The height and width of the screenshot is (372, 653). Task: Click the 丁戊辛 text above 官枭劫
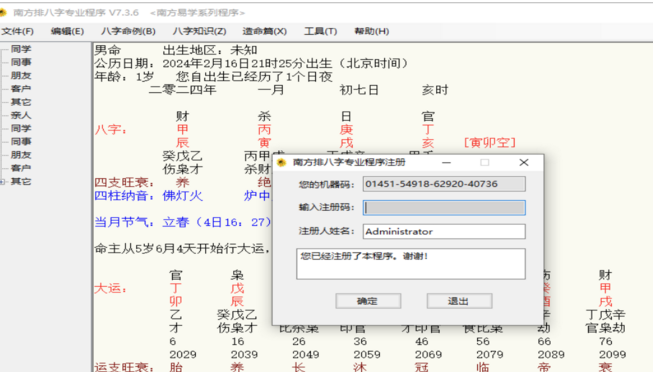[x=606, y=315]
